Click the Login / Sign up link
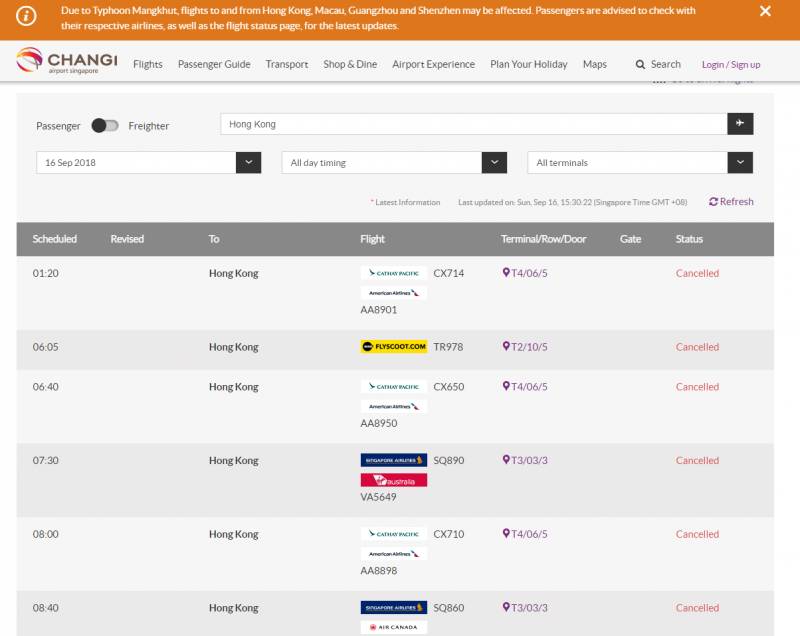 tap(730, 64)
